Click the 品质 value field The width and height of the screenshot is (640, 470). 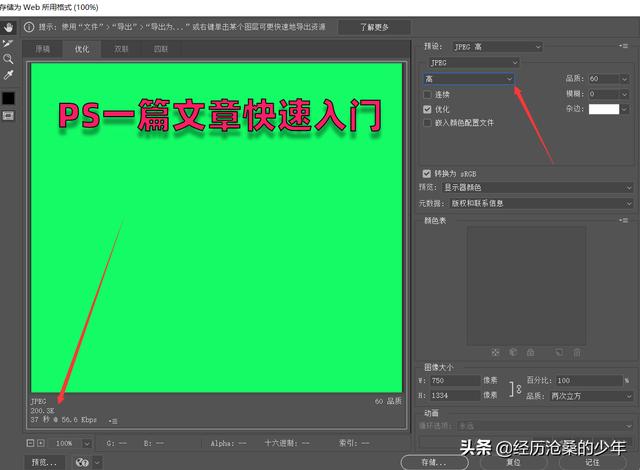pyautogui.click(x=604, y=79)
